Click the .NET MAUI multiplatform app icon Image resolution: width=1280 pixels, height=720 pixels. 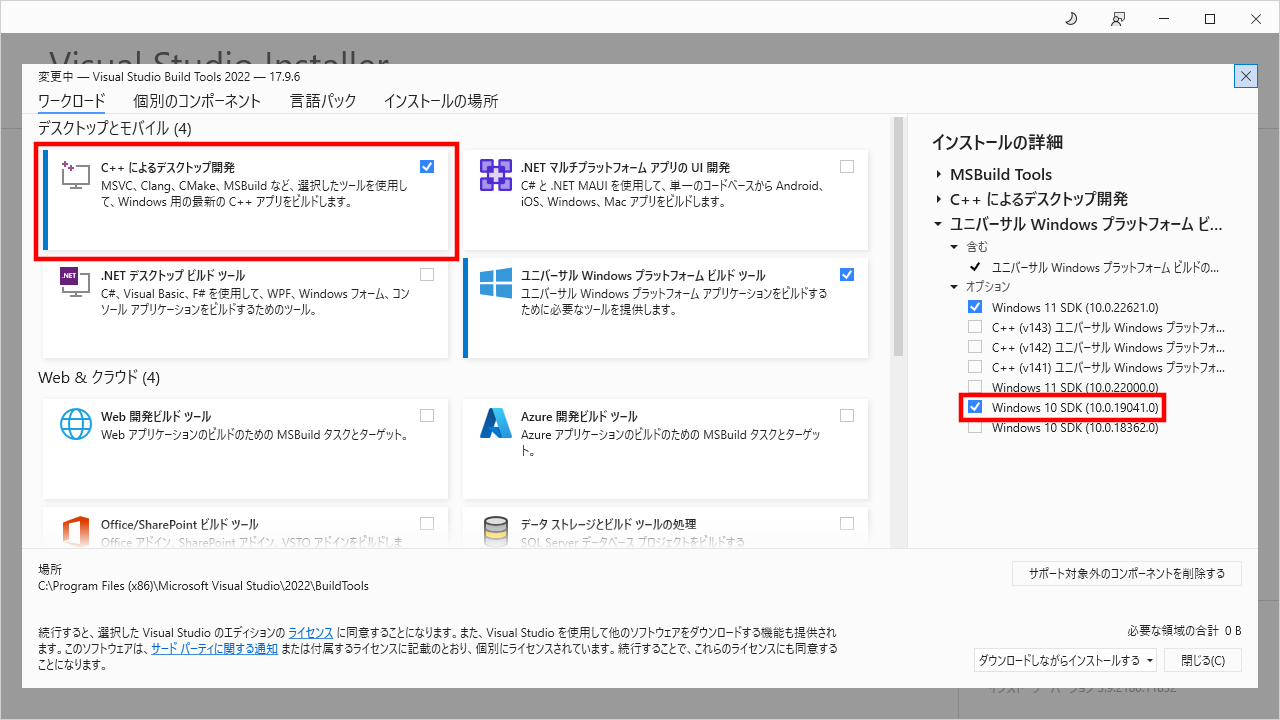tap(495, 175)
